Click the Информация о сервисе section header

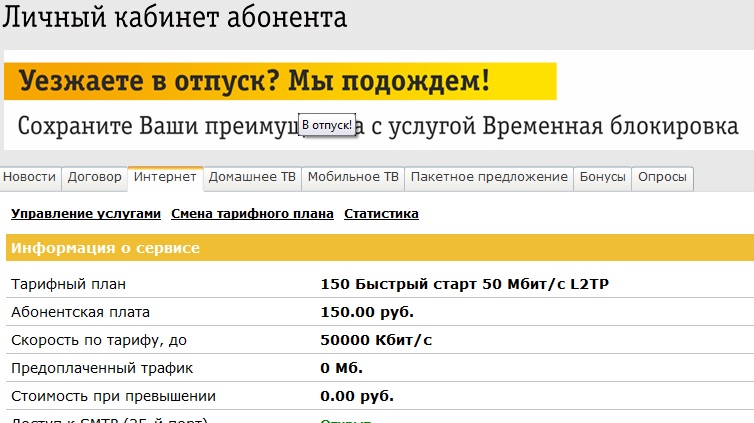click(105, 248)
